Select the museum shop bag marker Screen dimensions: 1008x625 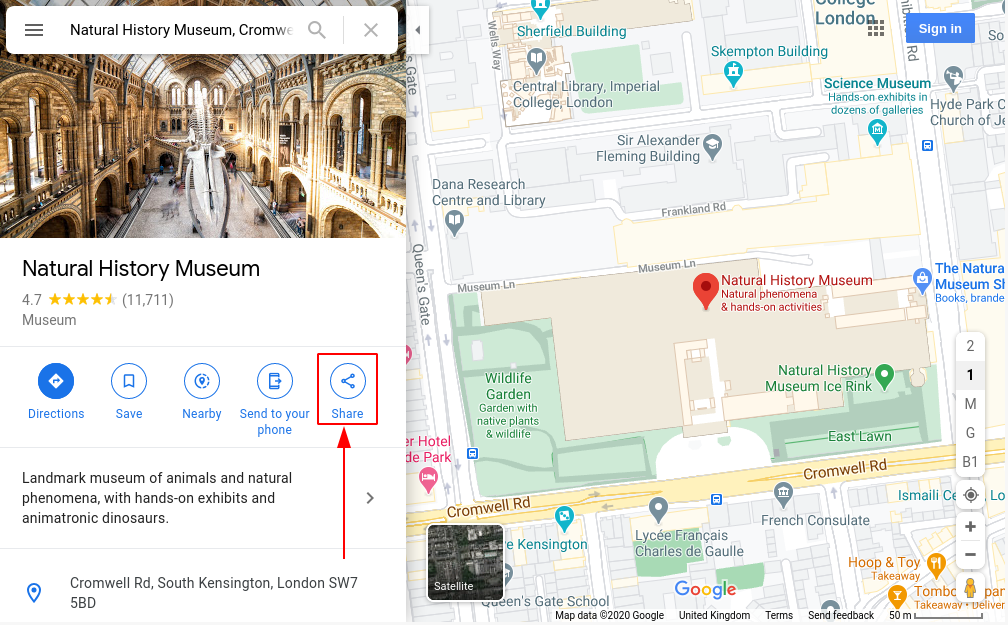pos(922,281)
